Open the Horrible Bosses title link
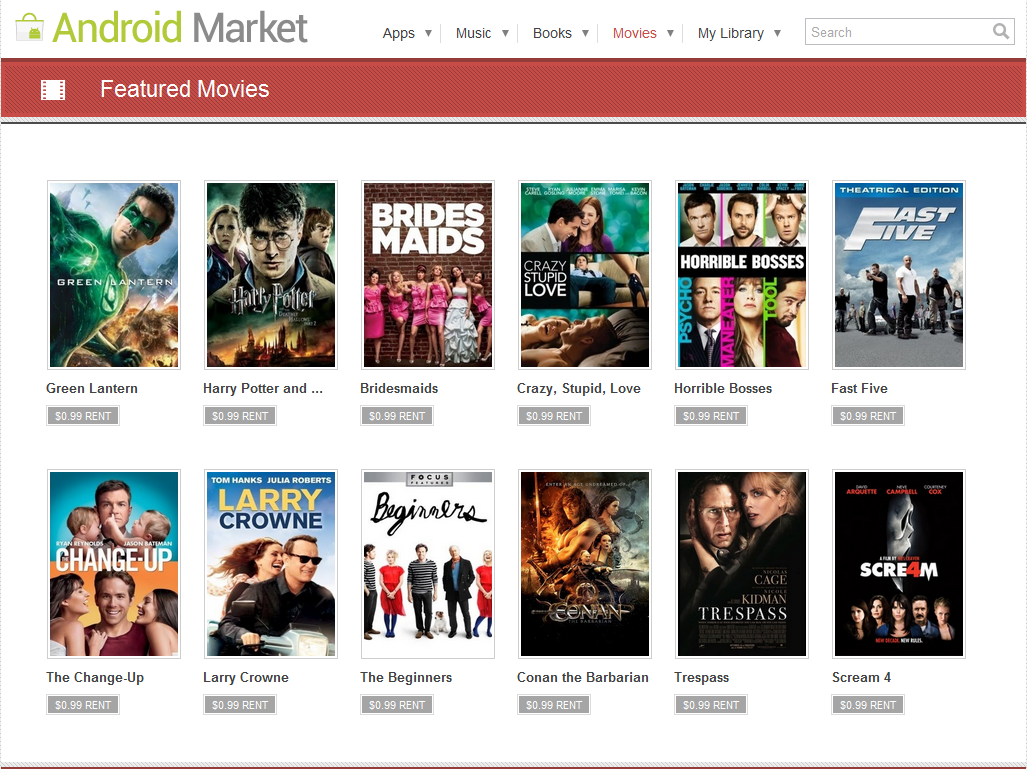This screenshot has height=769, width=1027. click(x=722, y=388)
